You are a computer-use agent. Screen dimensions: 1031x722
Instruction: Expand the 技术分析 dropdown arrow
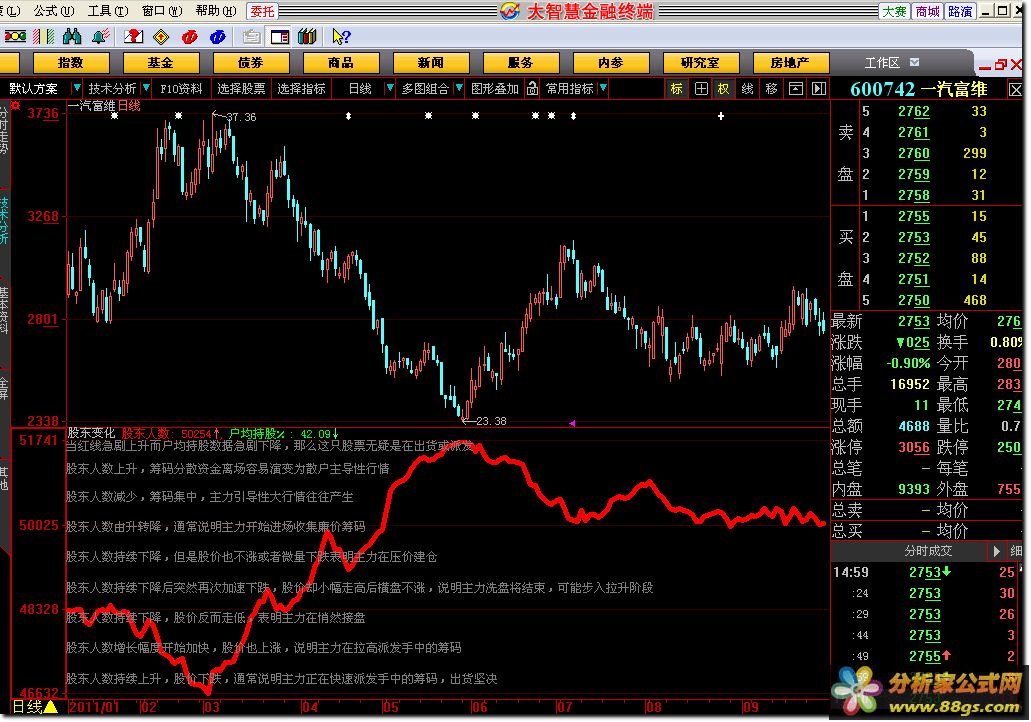point(146,87)
